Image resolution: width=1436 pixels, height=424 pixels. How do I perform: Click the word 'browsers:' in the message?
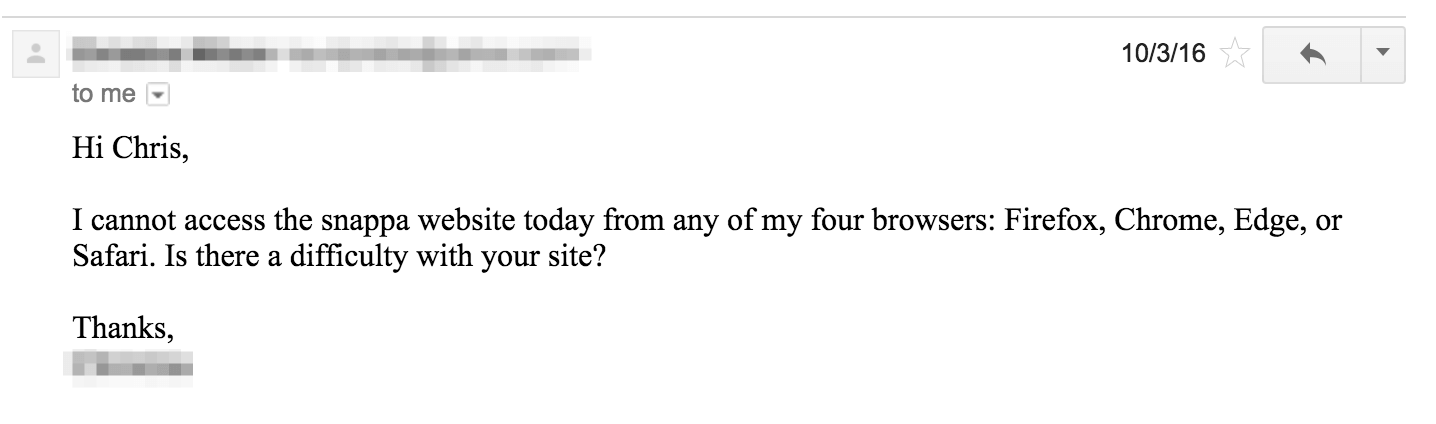coord(928,223)
